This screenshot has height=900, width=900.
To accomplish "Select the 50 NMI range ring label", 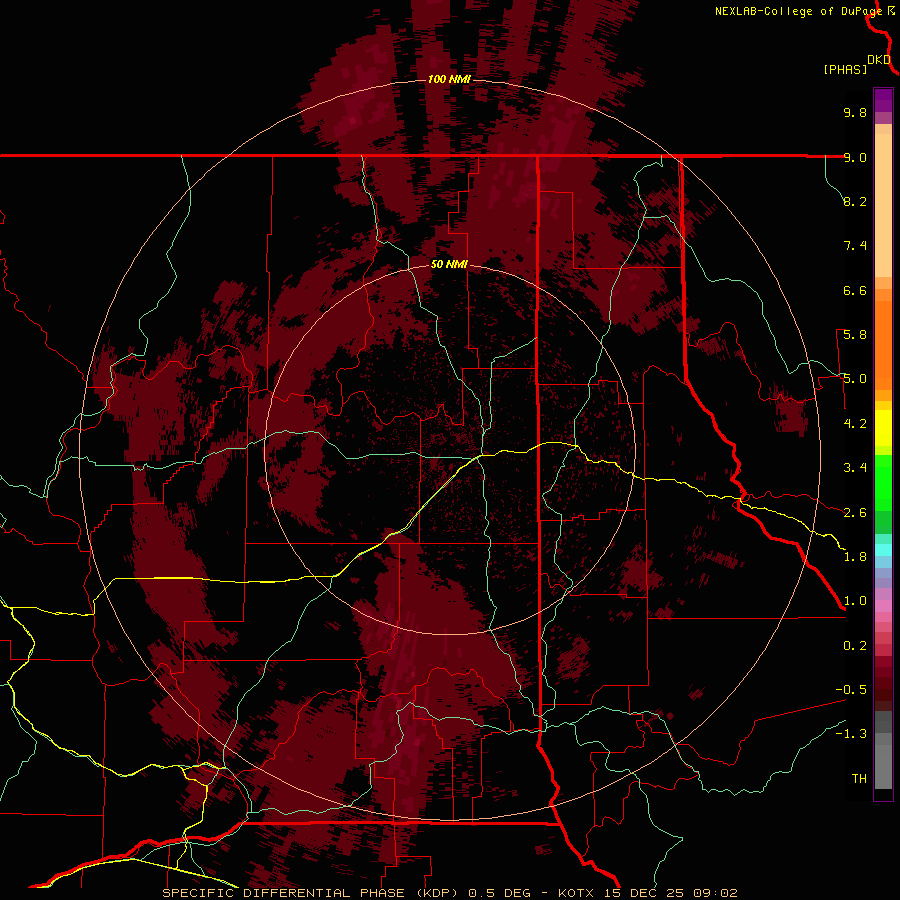I will [449, 264].
